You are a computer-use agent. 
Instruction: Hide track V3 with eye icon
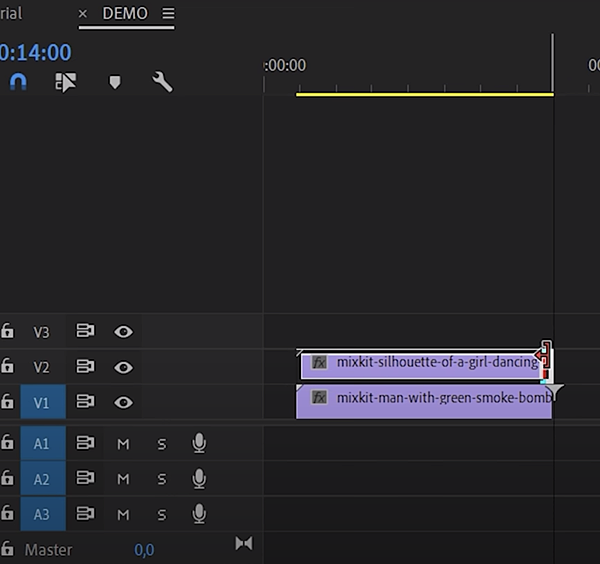point(123,332)
